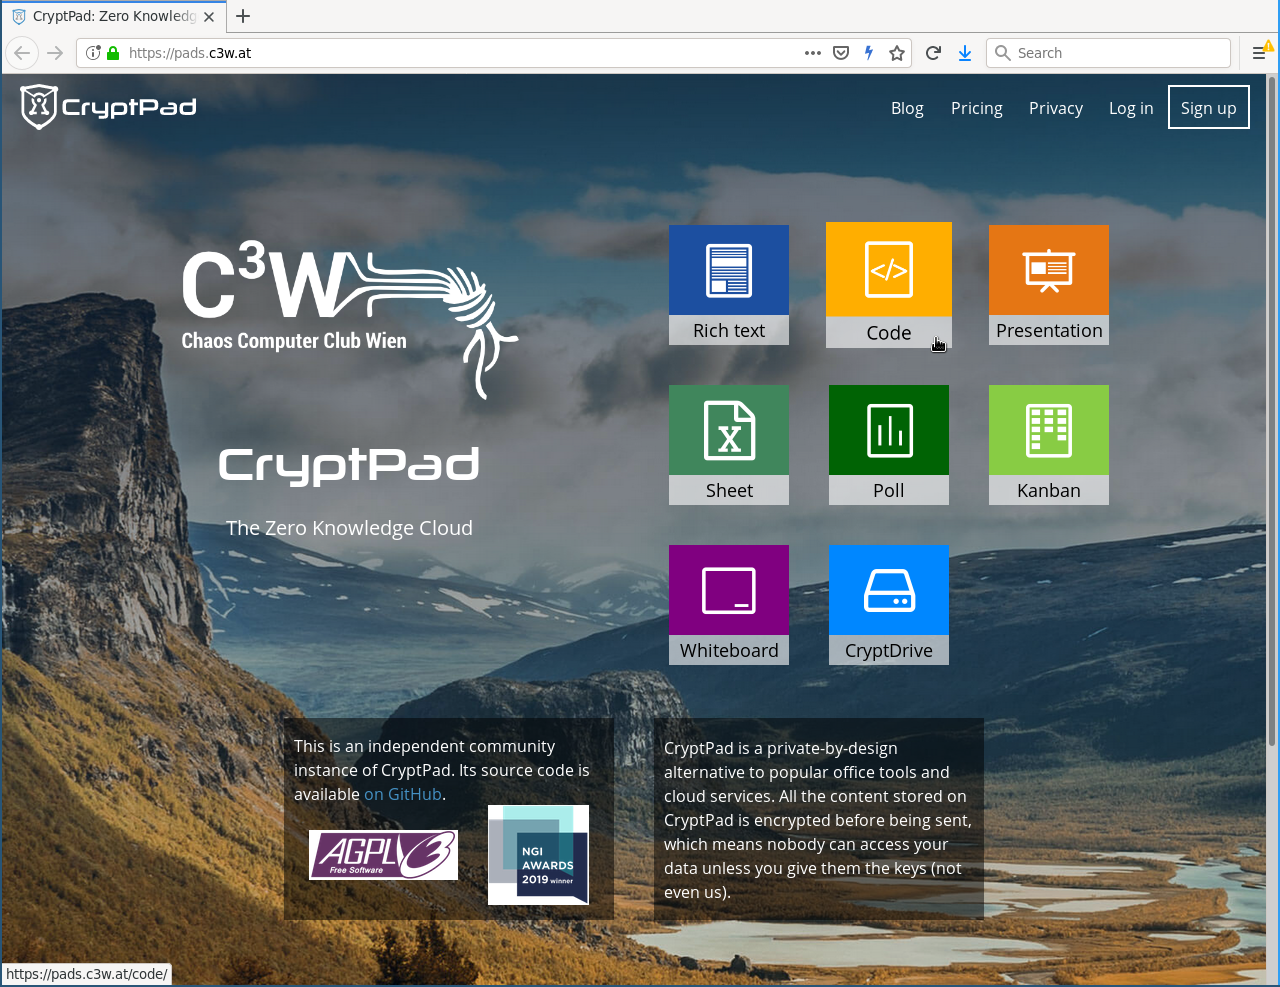
Task: Reload the page
Action: [x=933, y=53]
